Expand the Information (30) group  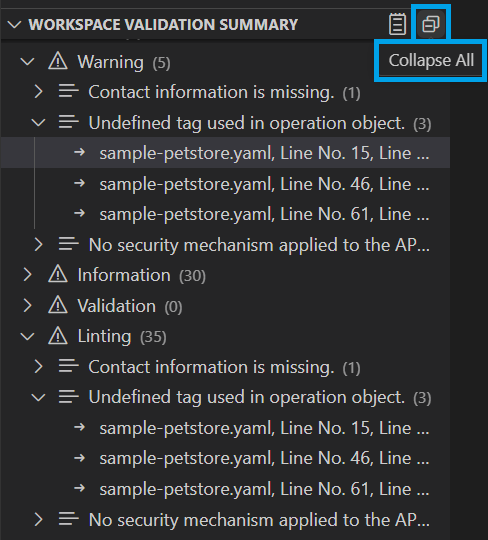tap(28, 275)
